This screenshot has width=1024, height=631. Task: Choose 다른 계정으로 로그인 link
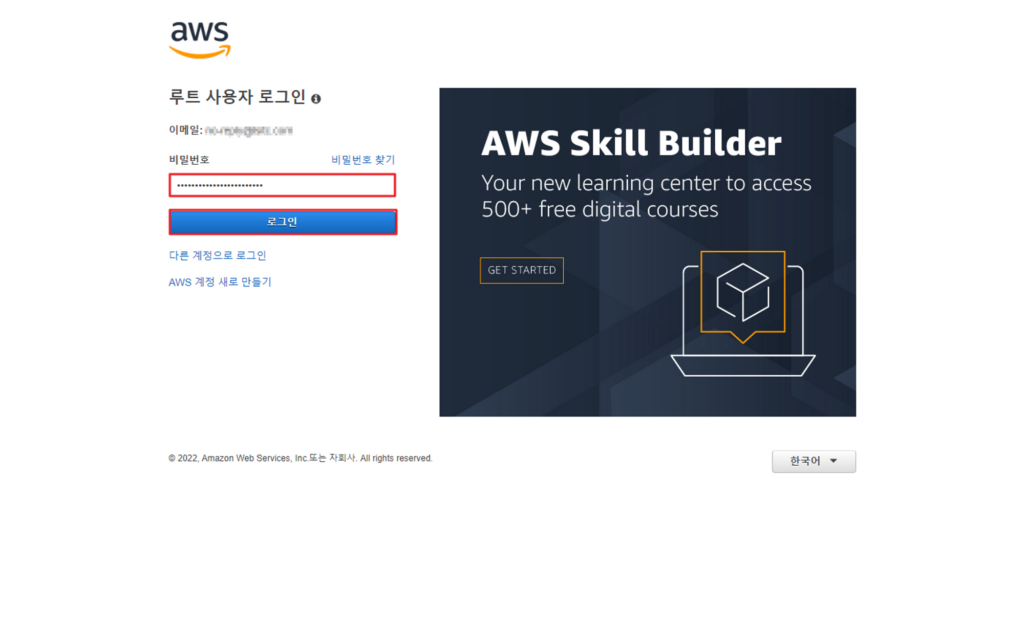[217, 255]
